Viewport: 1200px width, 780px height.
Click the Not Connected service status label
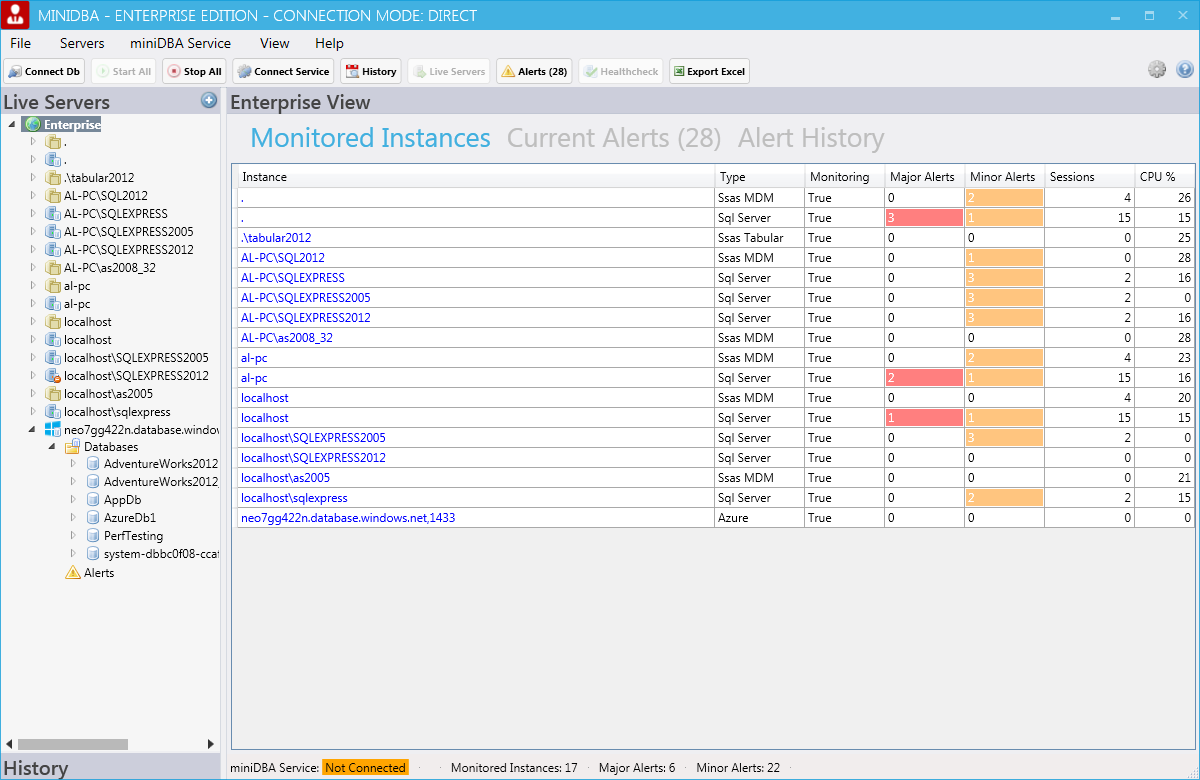point(365,768)
